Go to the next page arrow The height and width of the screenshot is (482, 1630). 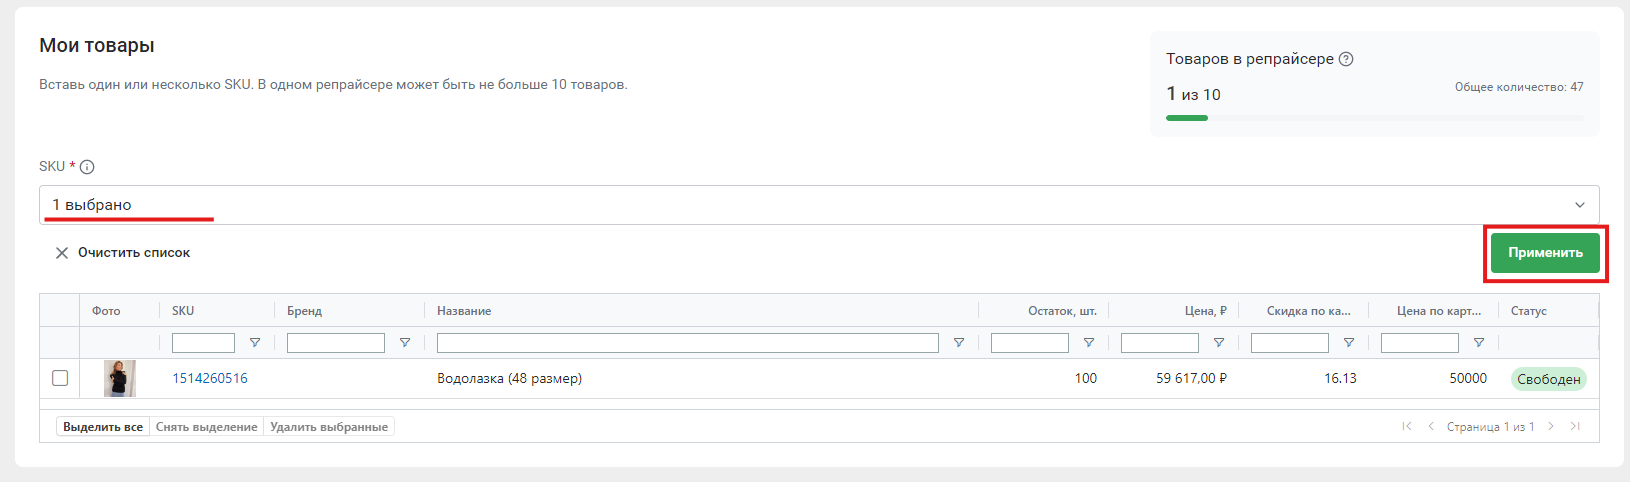(1551, 426)
